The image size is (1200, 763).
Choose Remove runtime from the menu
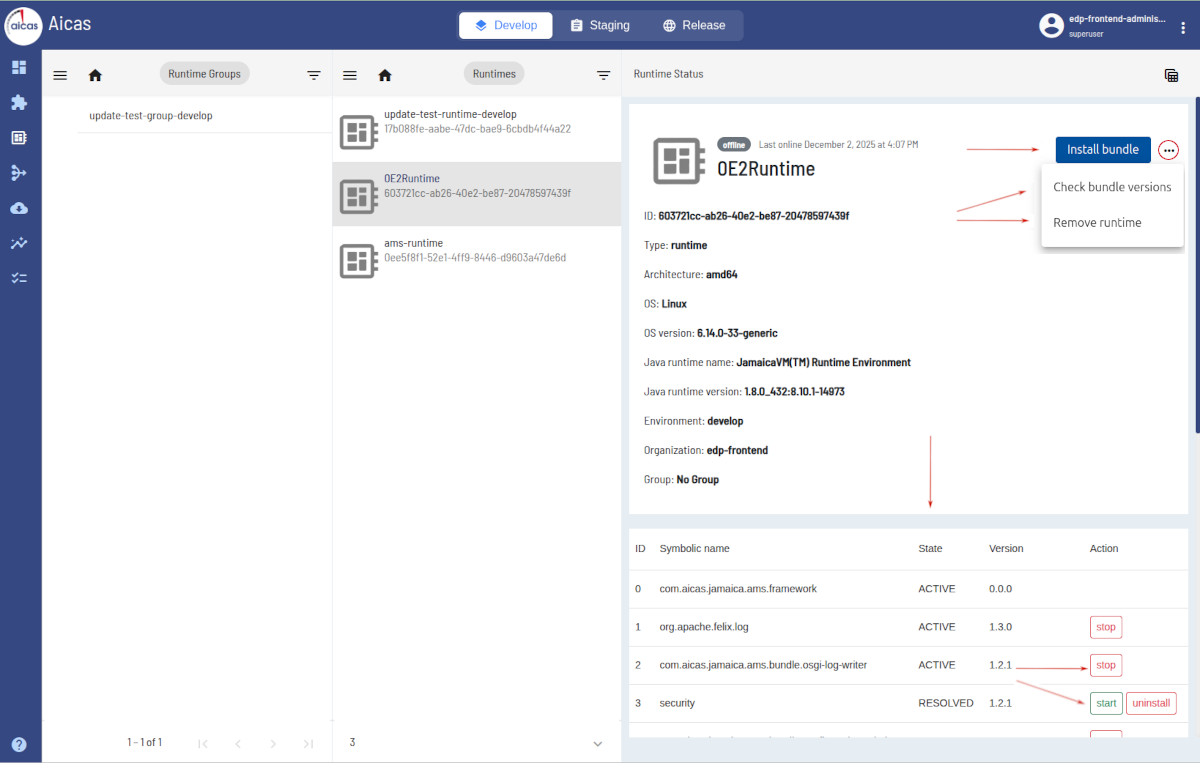tap(1097, 223)
